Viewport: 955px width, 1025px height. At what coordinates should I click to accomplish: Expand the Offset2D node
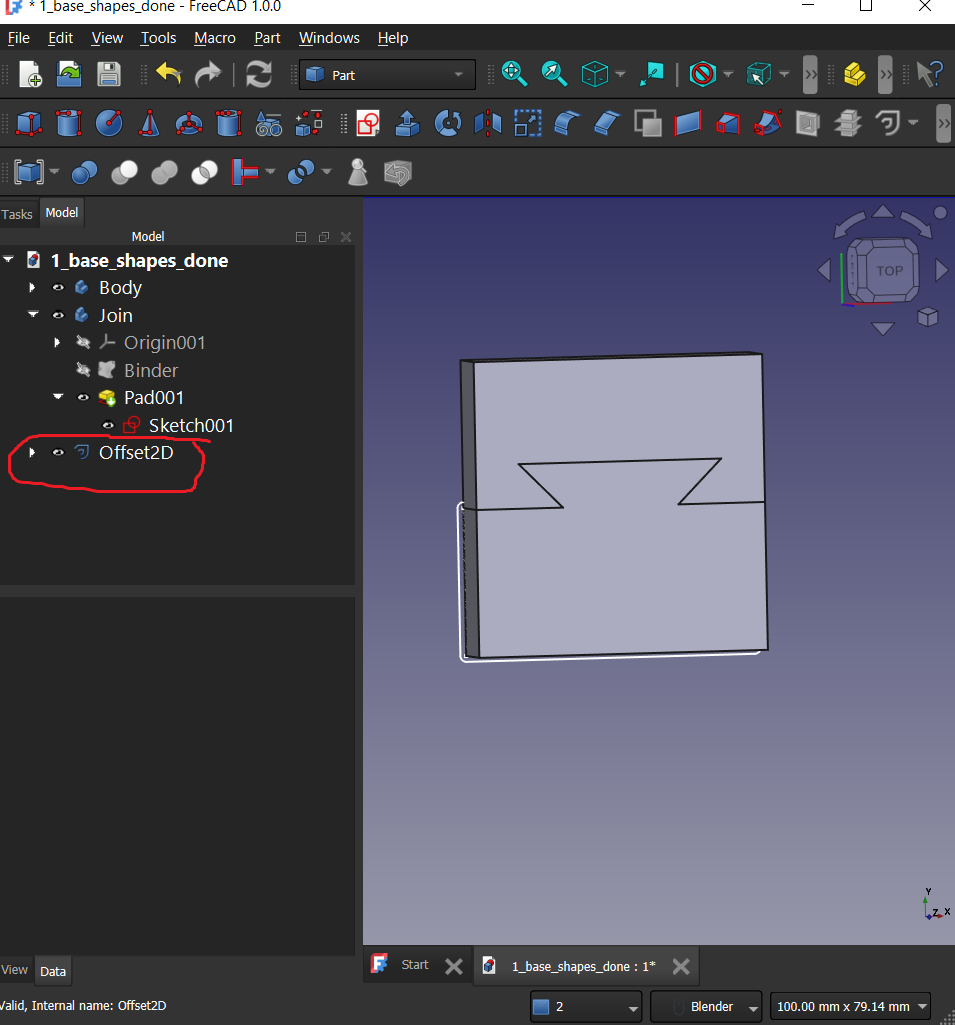click(32, 452)
